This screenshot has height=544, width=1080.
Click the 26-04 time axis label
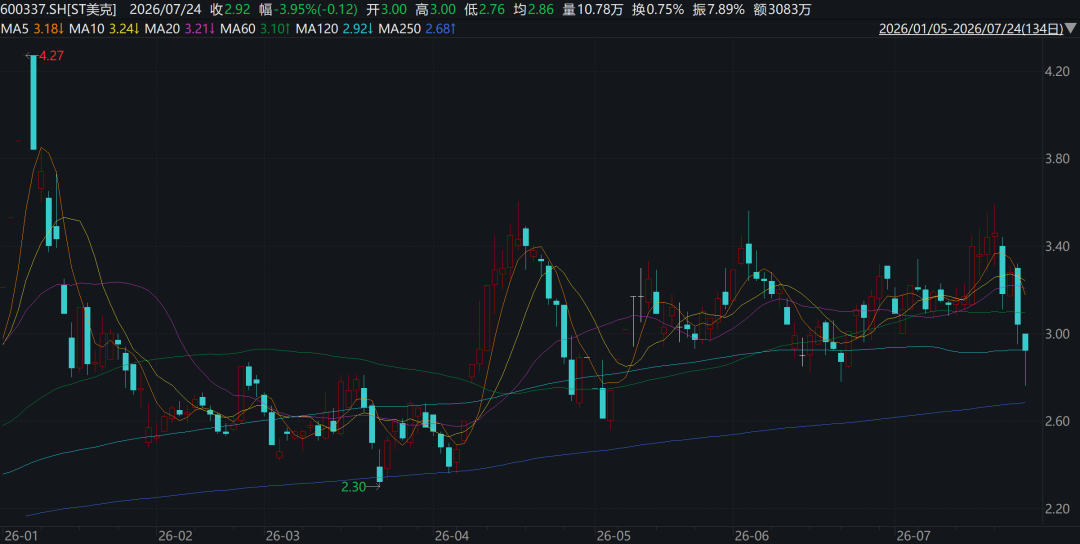(x=453, y=536)
